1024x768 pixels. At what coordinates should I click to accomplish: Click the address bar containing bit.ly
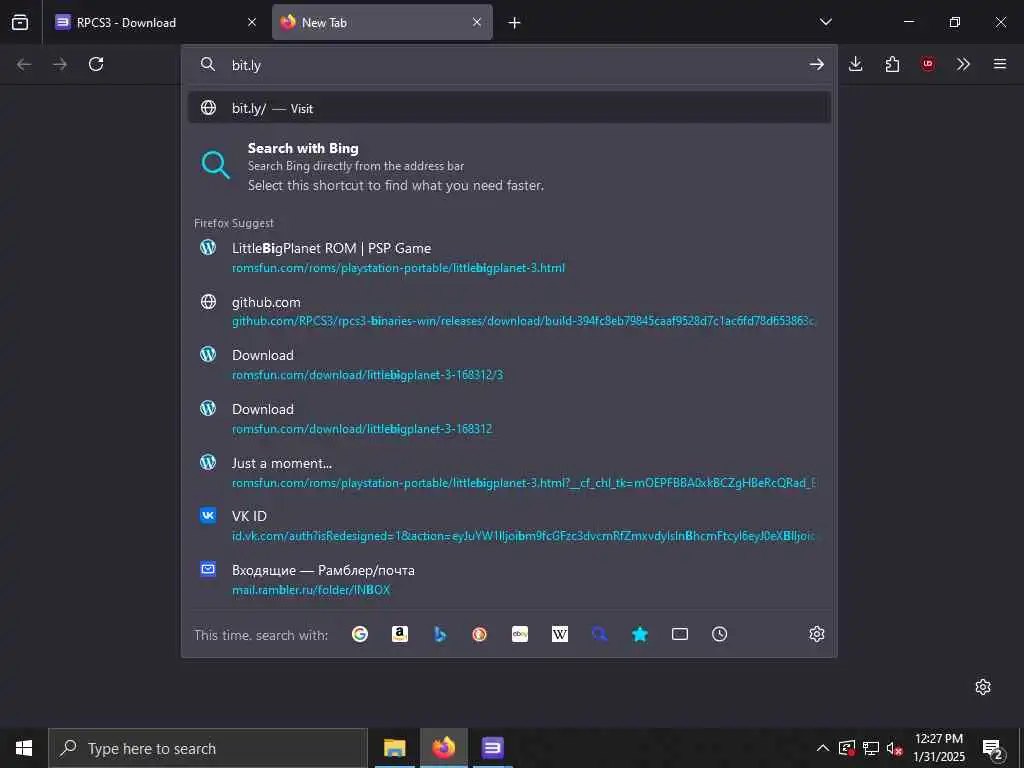tap(509, 65)
